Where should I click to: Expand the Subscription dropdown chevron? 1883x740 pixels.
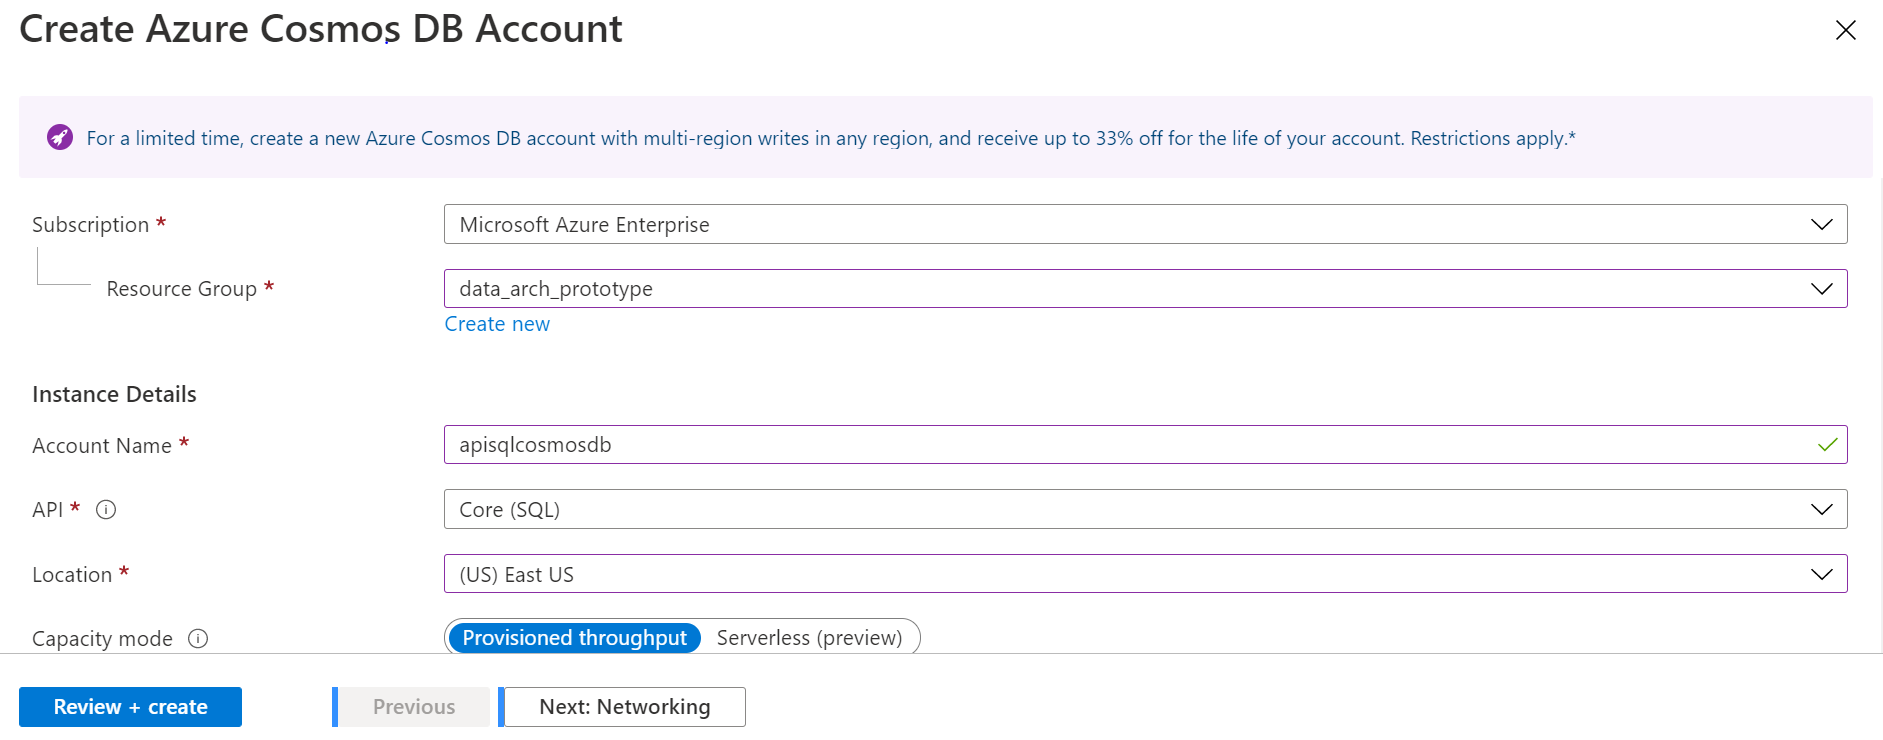point(1821,225)
